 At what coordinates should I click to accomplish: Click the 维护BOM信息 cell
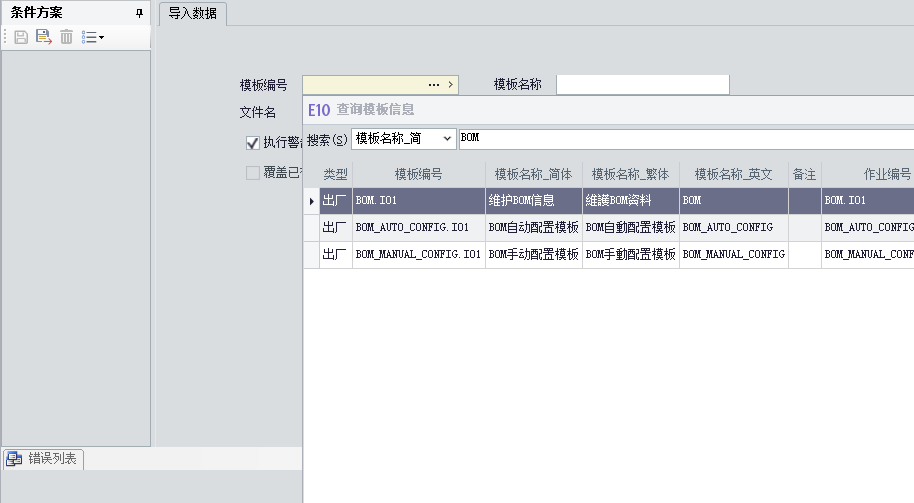click(533, 201)
